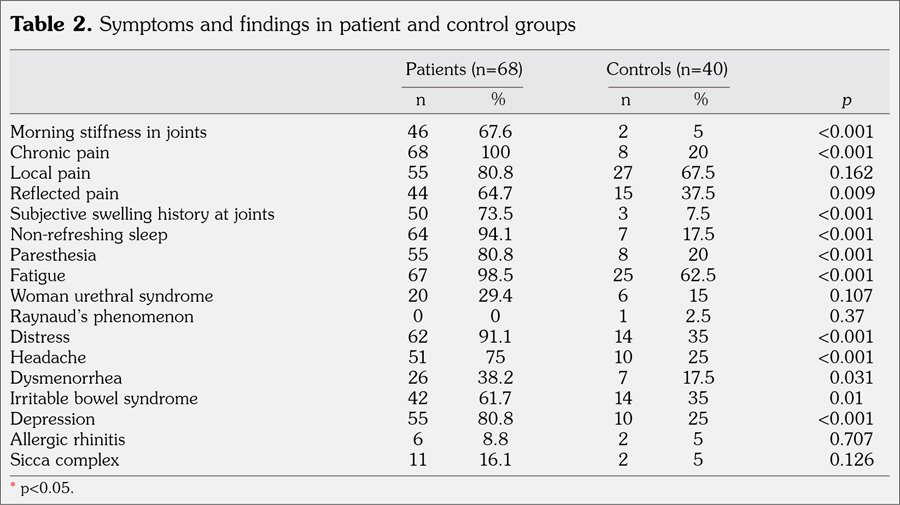Click the Raynaud's phenomenon row label

coord(101,317)
